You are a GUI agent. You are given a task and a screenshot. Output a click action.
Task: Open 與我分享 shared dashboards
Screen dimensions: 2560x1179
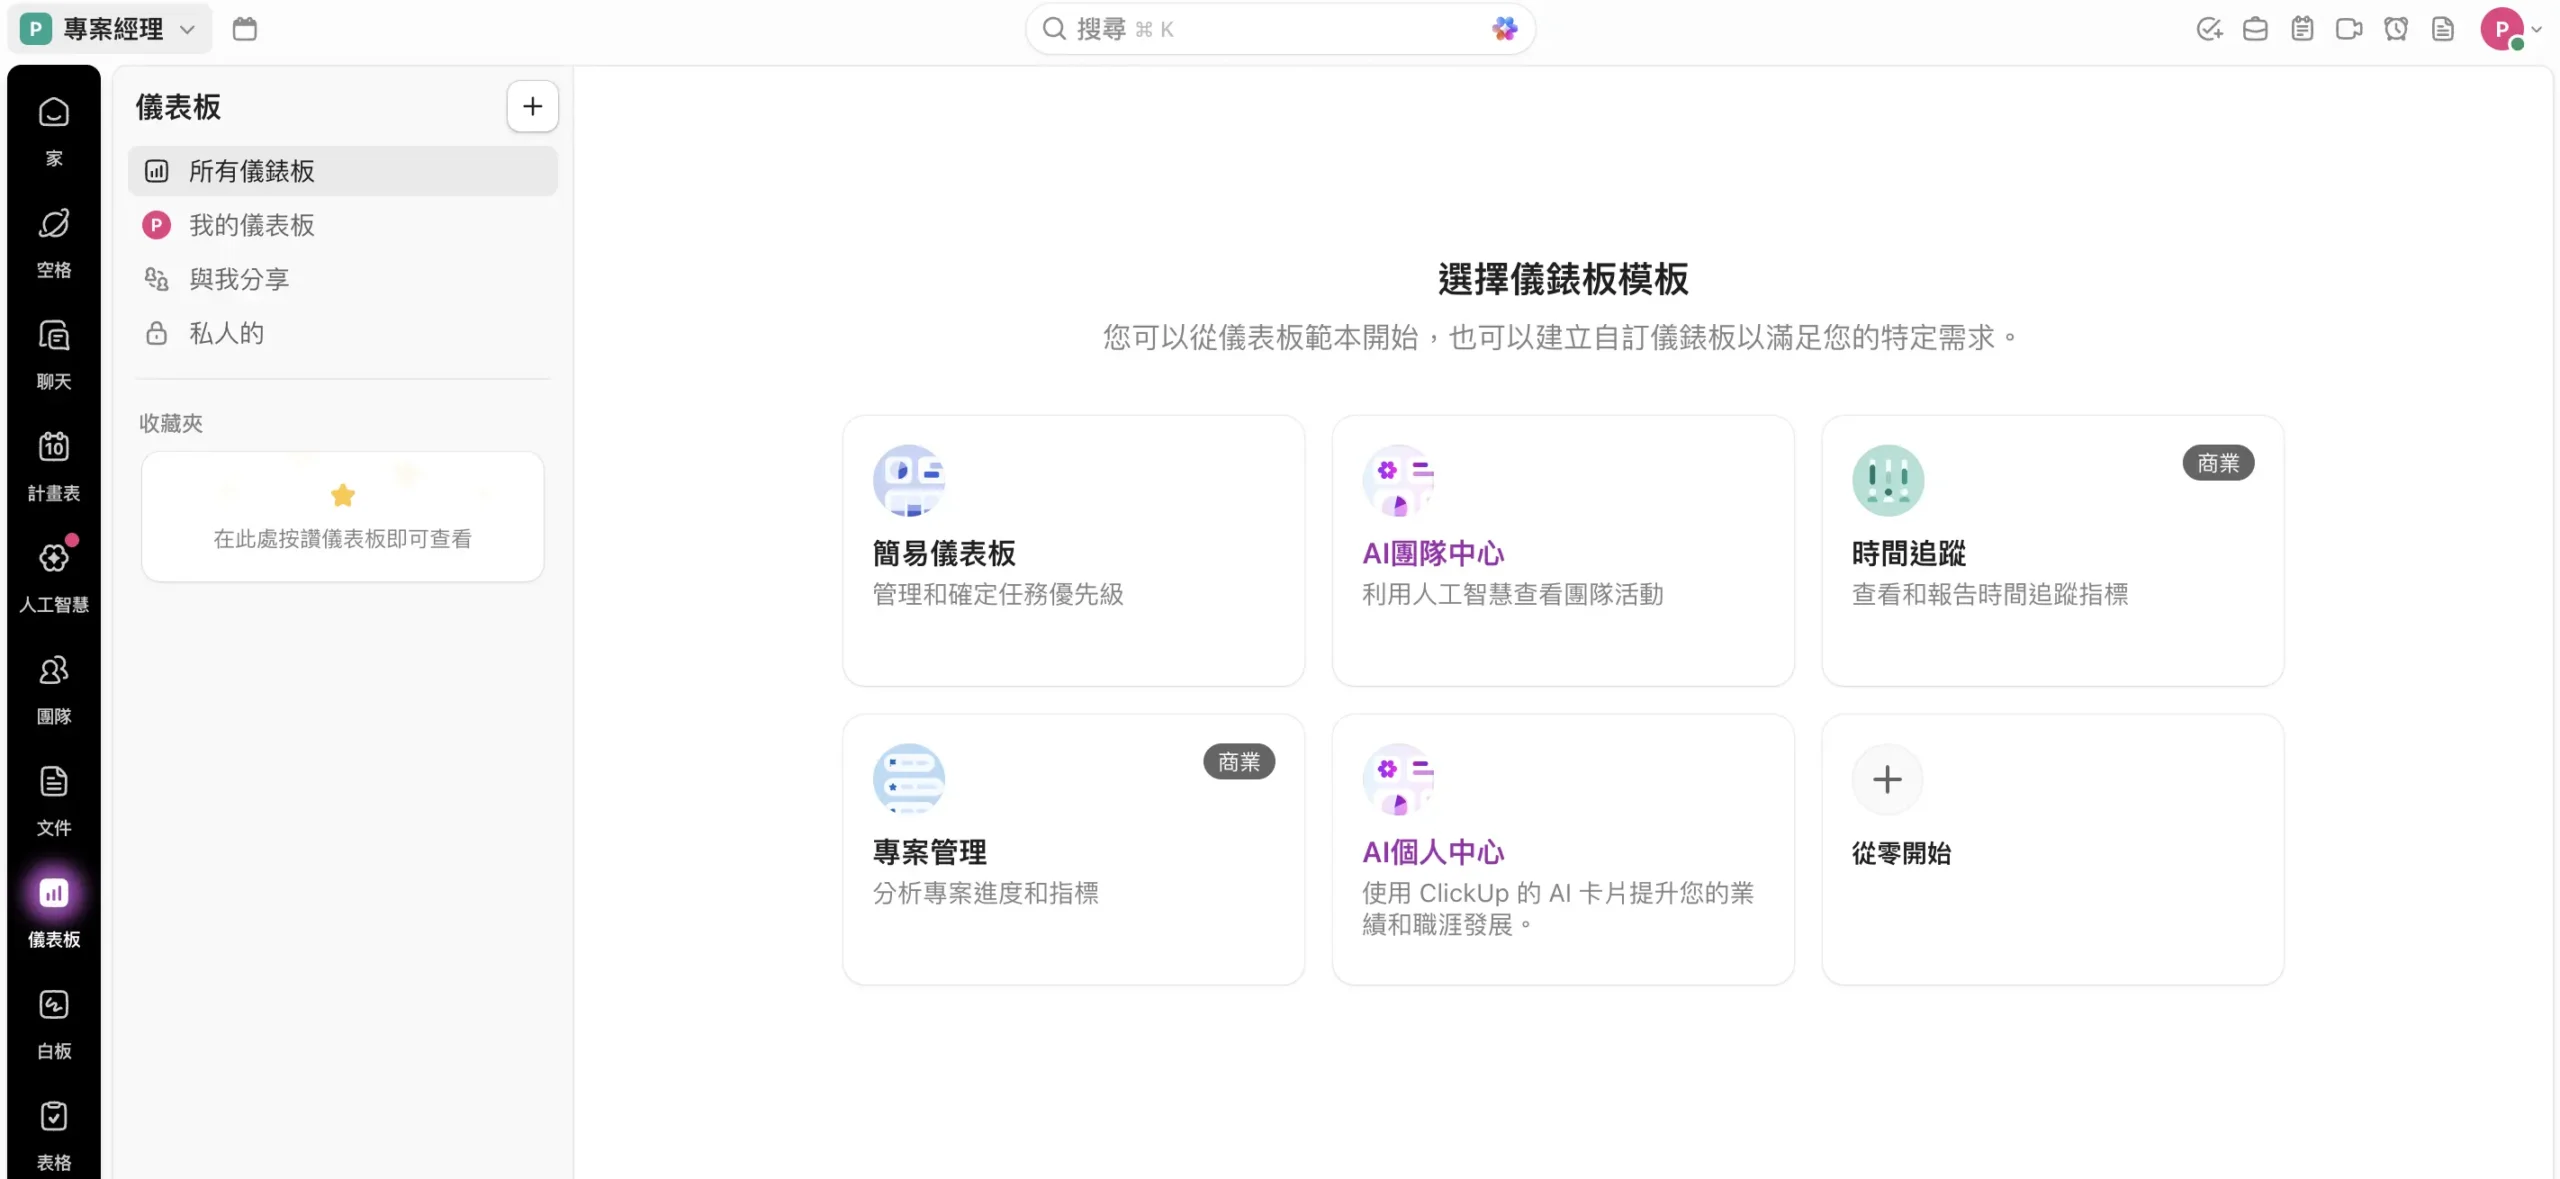coord(242,278)
